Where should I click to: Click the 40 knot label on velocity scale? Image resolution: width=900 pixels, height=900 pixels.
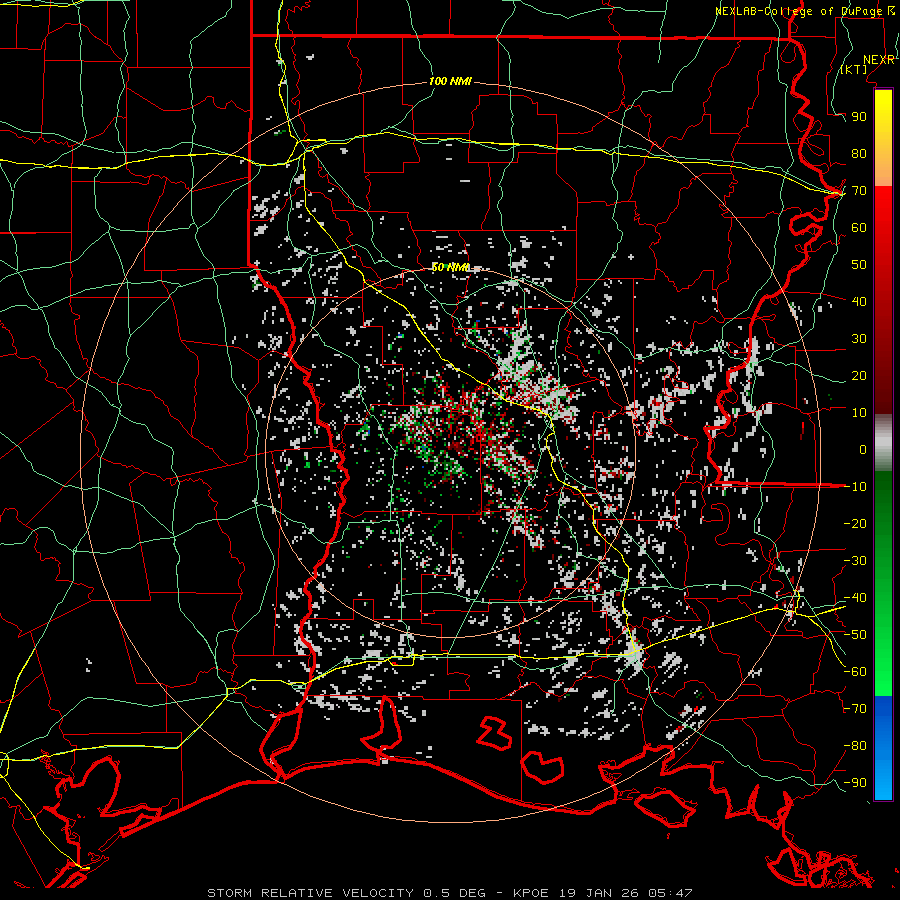[x=859, y=301]
